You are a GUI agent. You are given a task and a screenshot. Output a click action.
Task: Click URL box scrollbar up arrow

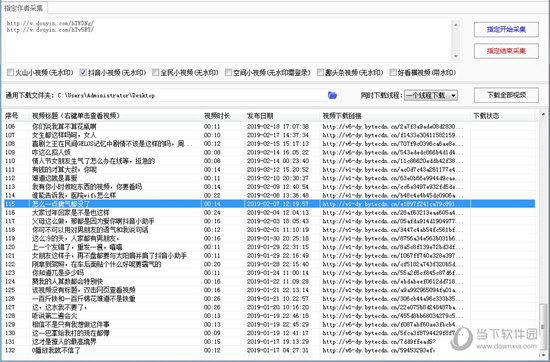coord(456,25)
